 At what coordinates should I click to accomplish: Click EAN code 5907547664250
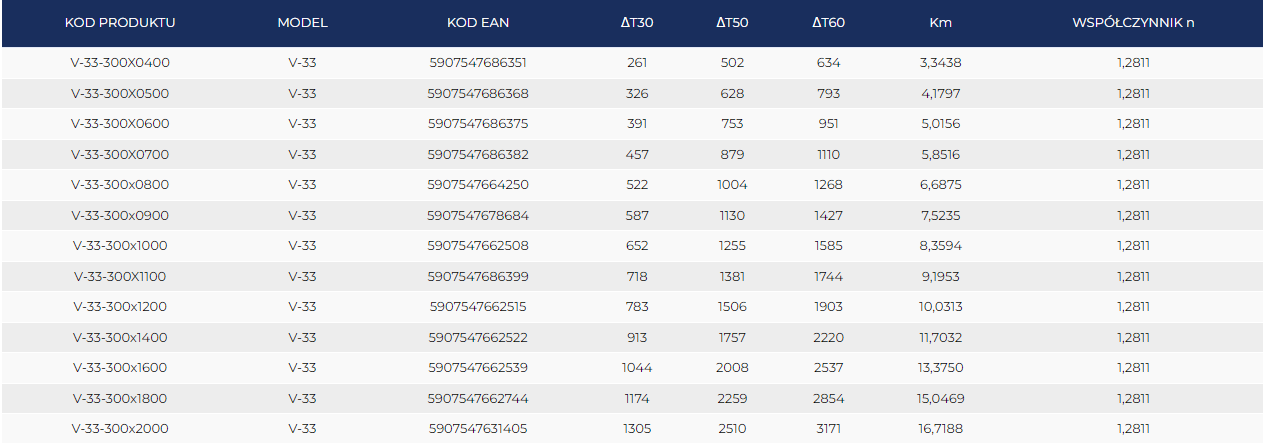[x=477, y=185]
